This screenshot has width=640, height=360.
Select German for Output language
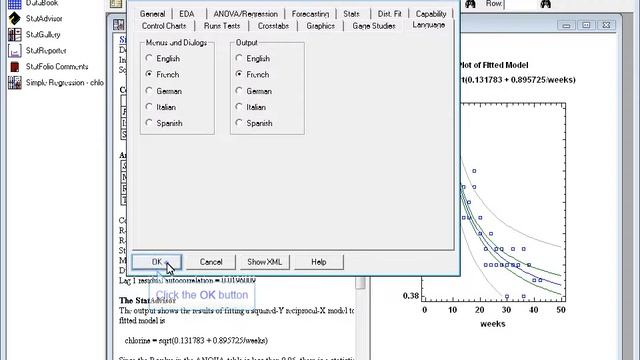(x=239, y=91)
